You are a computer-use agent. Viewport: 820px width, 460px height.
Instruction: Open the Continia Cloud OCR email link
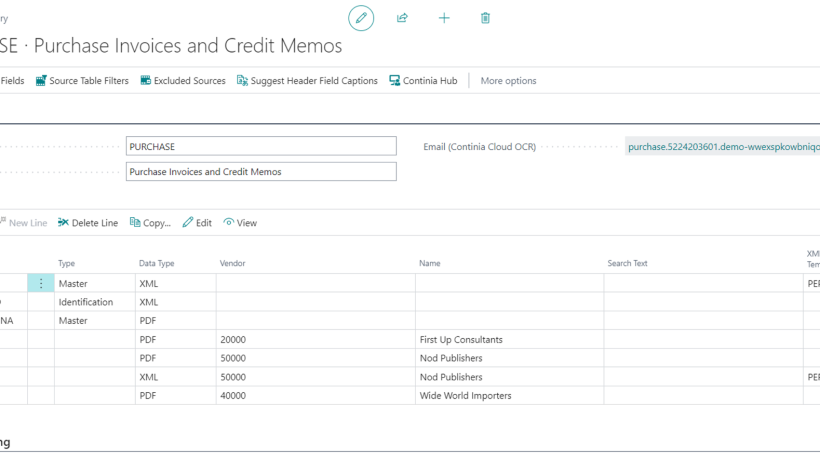coord(722,147)
